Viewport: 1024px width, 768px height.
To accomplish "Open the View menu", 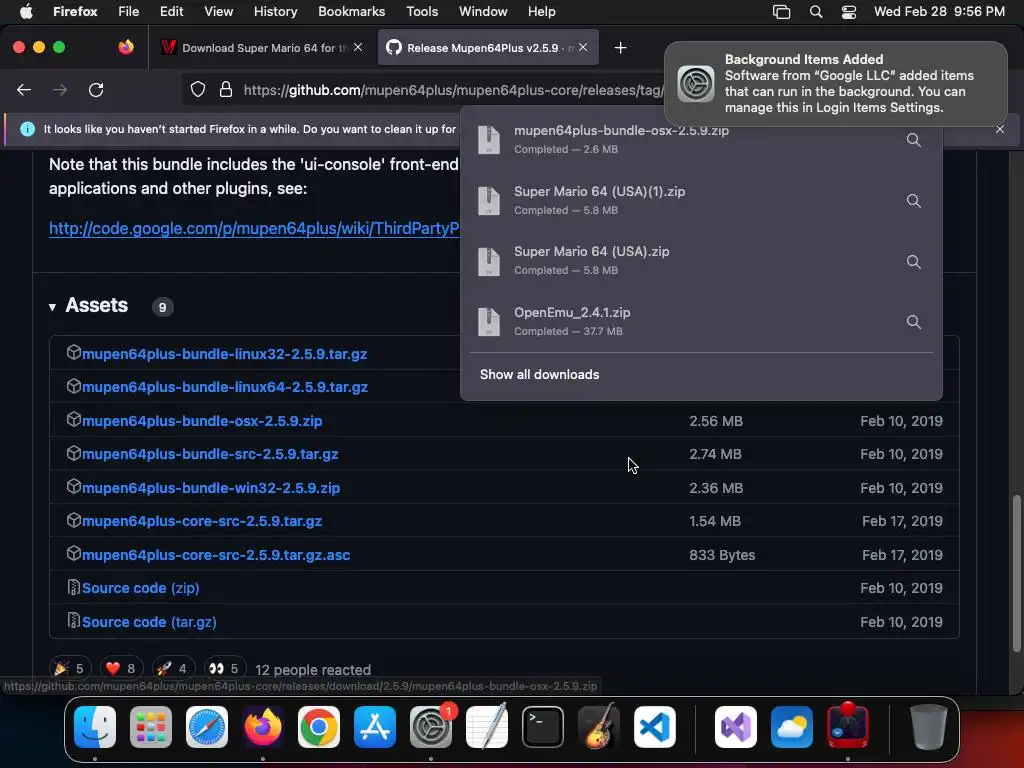I will (218, 11).
